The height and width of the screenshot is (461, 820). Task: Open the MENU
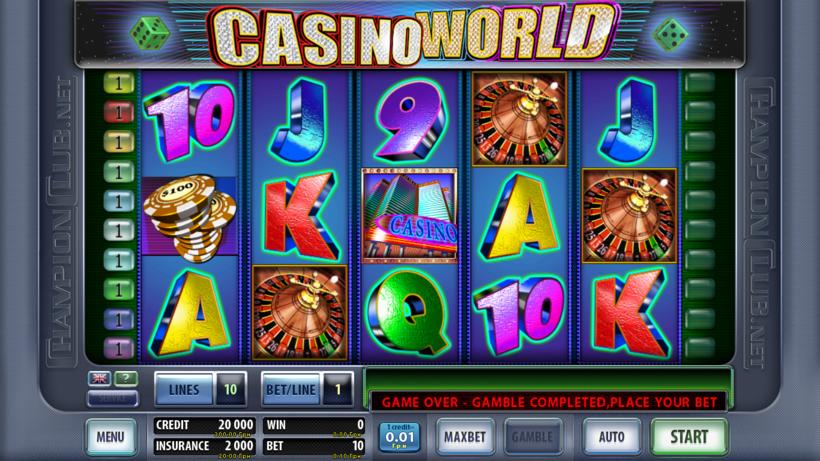111,436
